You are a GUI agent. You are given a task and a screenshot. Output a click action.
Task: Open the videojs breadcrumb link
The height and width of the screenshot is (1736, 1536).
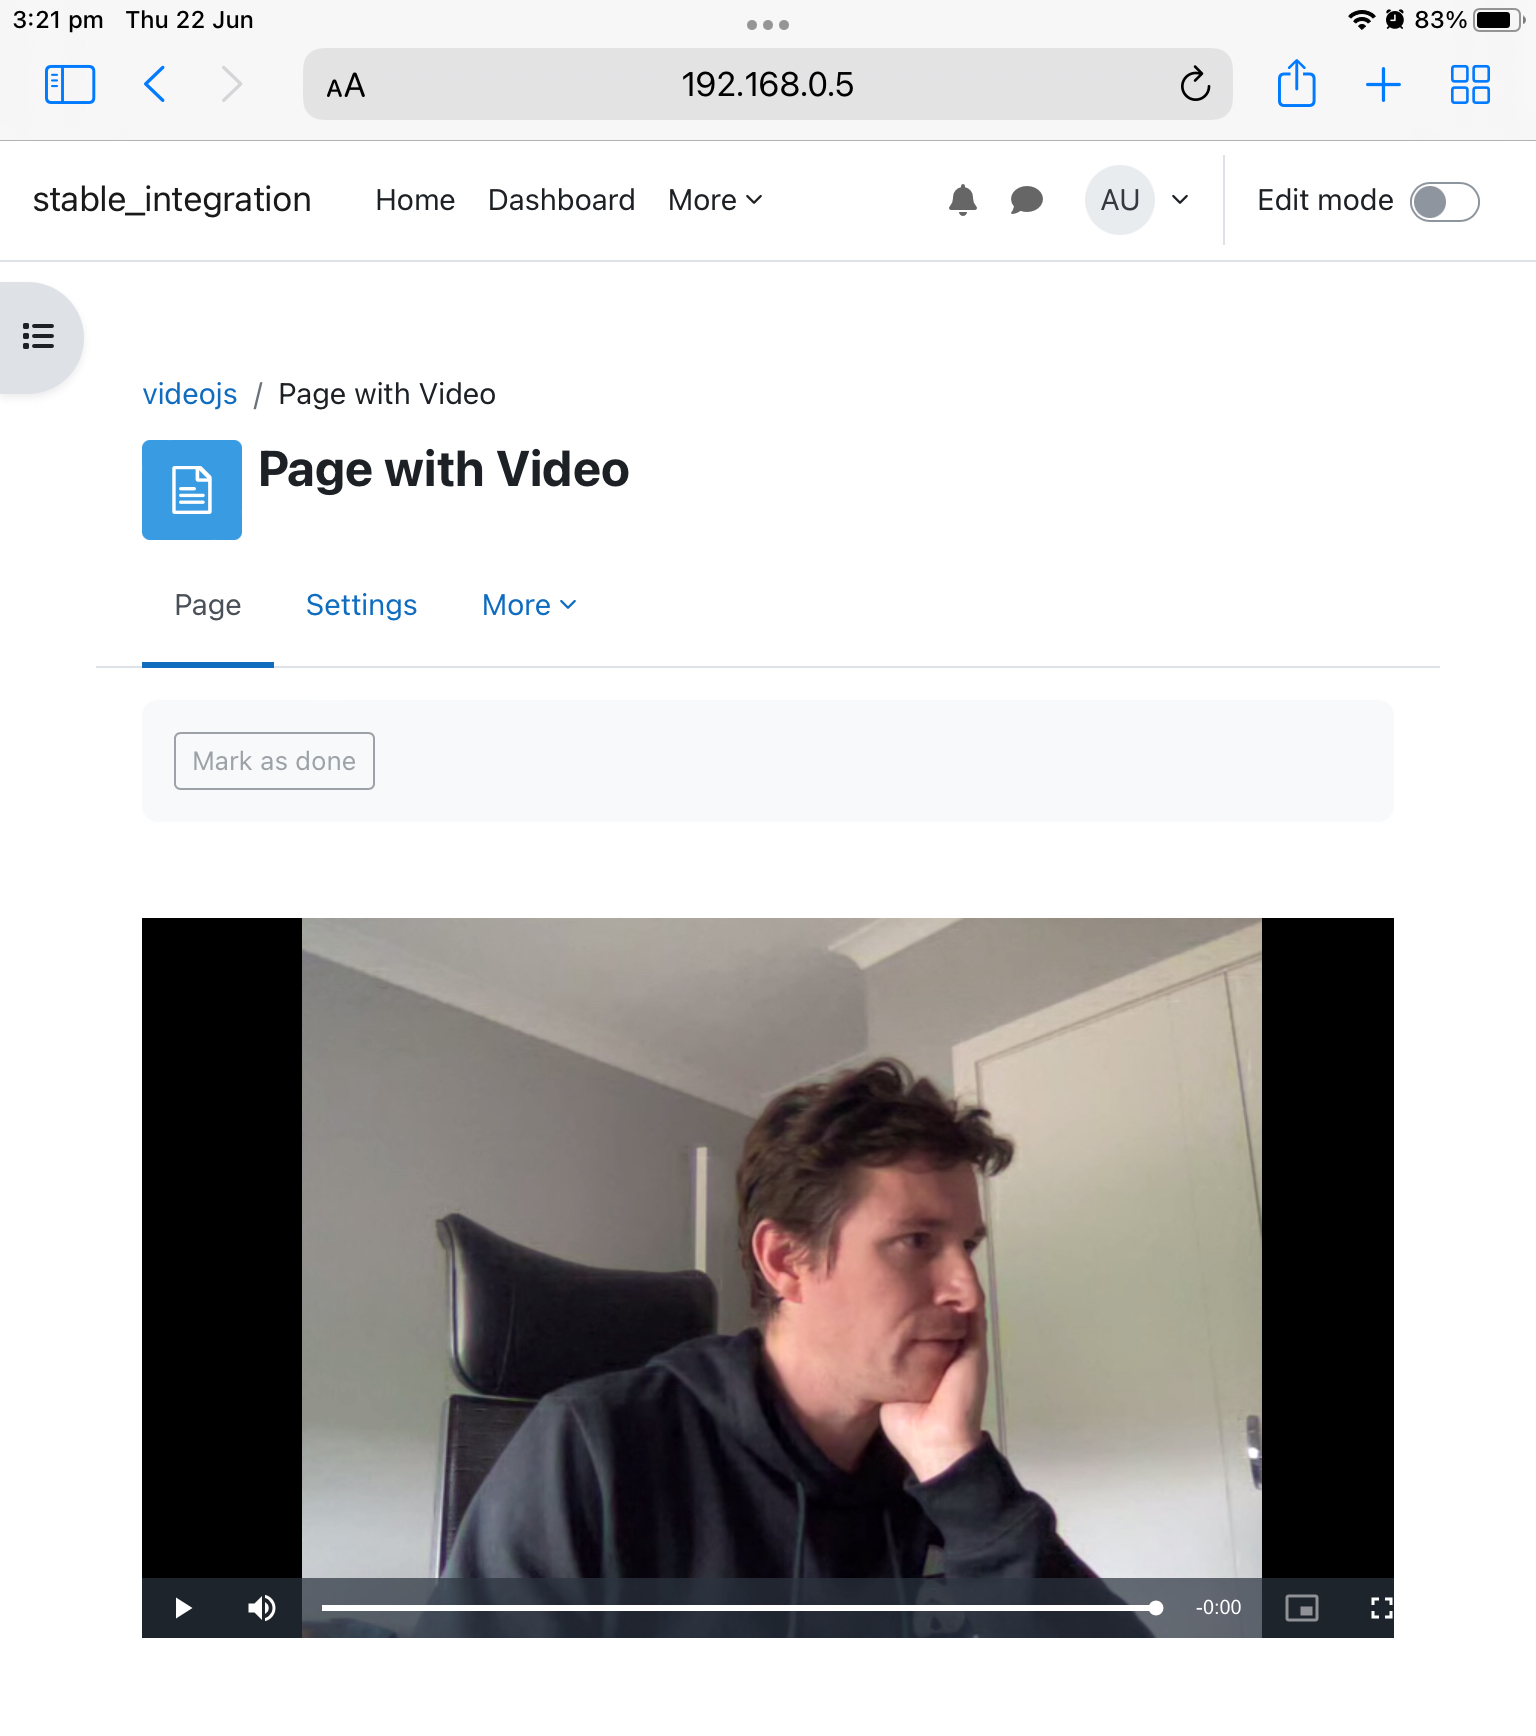tap(190, 394)
